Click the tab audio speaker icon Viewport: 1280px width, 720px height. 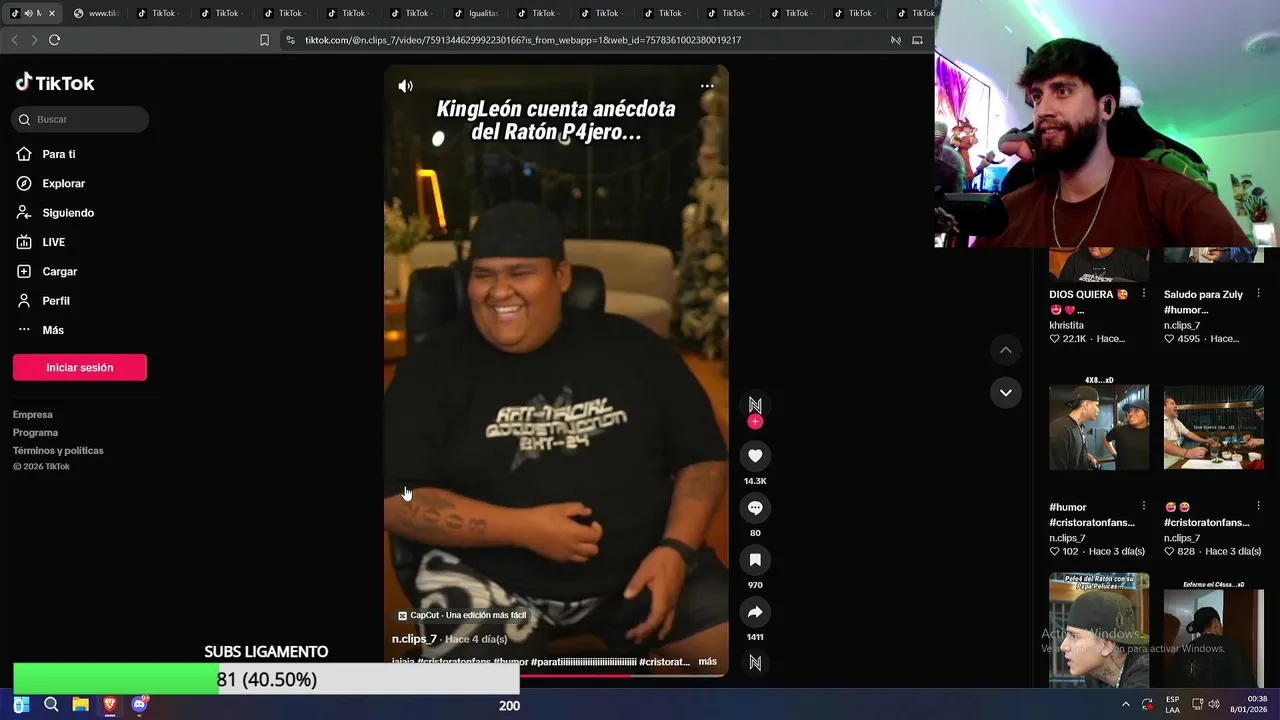[28, 13]
